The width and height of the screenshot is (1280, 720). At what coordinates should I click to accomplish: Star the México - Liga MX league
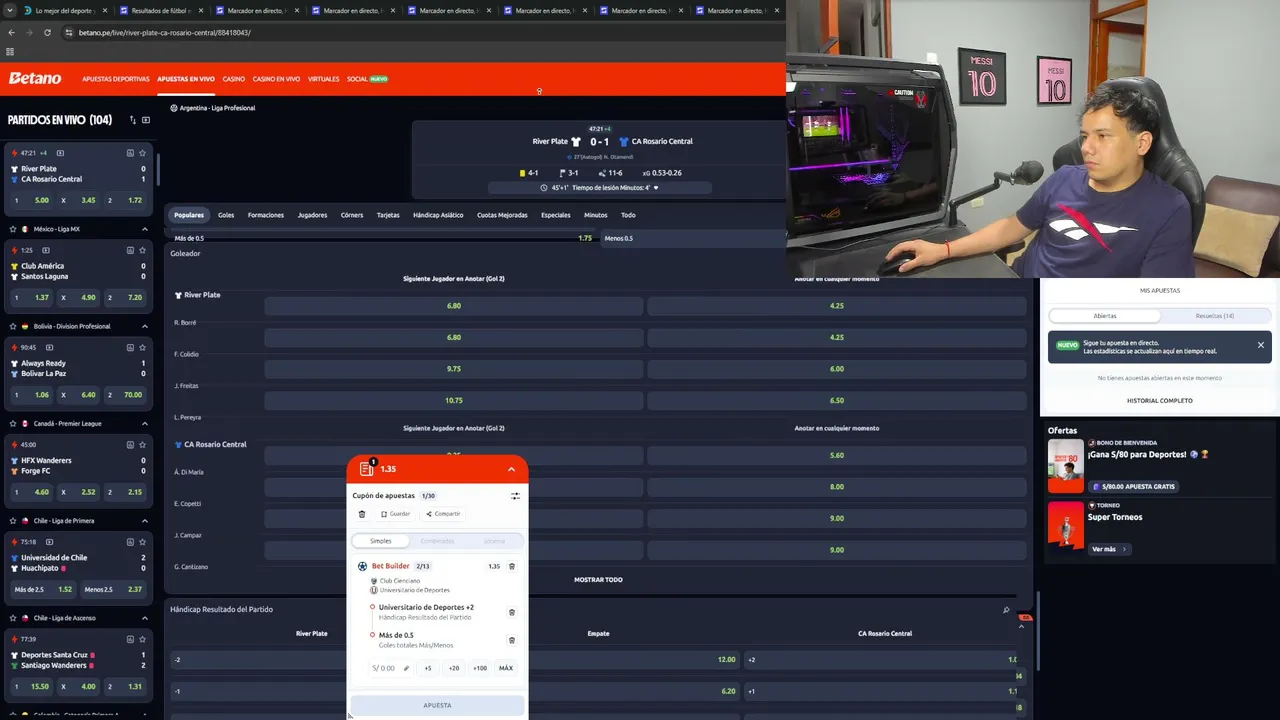click(12, 229)
